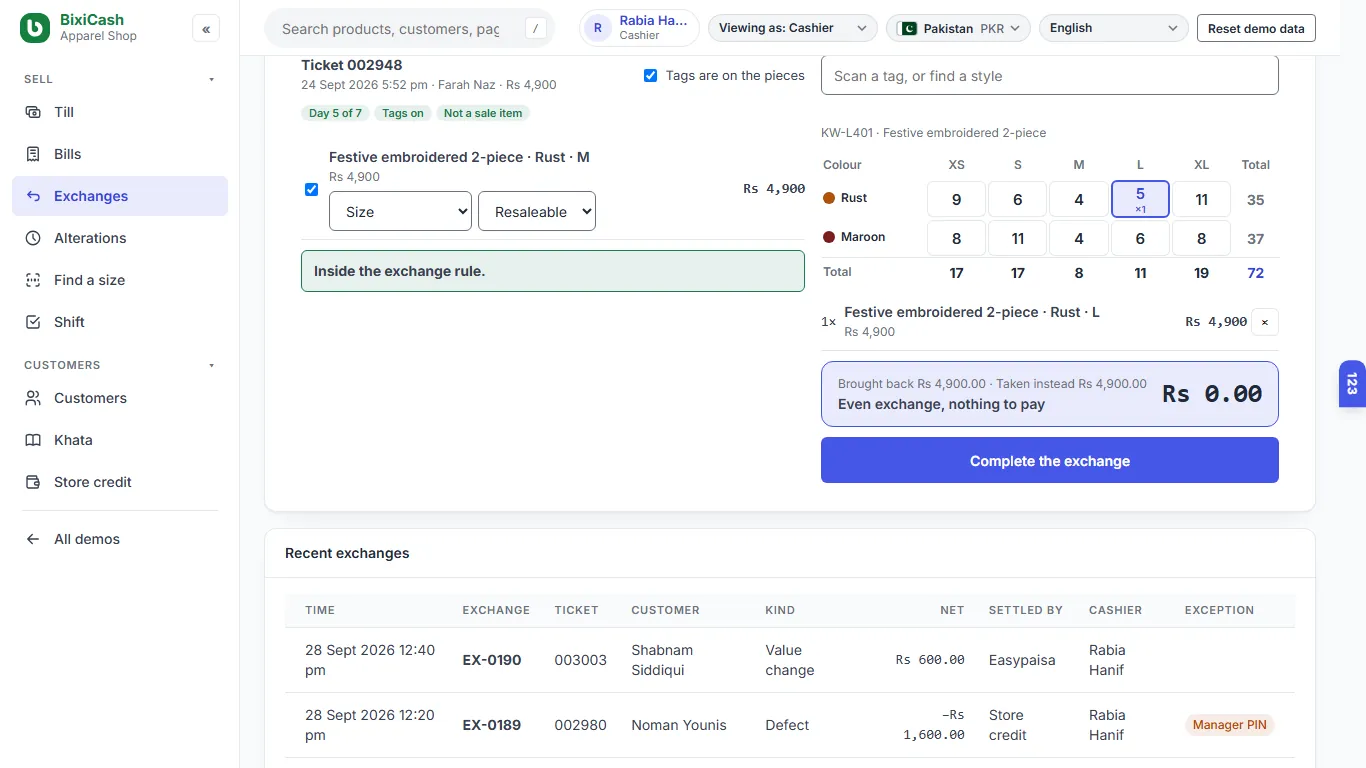Click Complete the exchange button

point(1050,460)
